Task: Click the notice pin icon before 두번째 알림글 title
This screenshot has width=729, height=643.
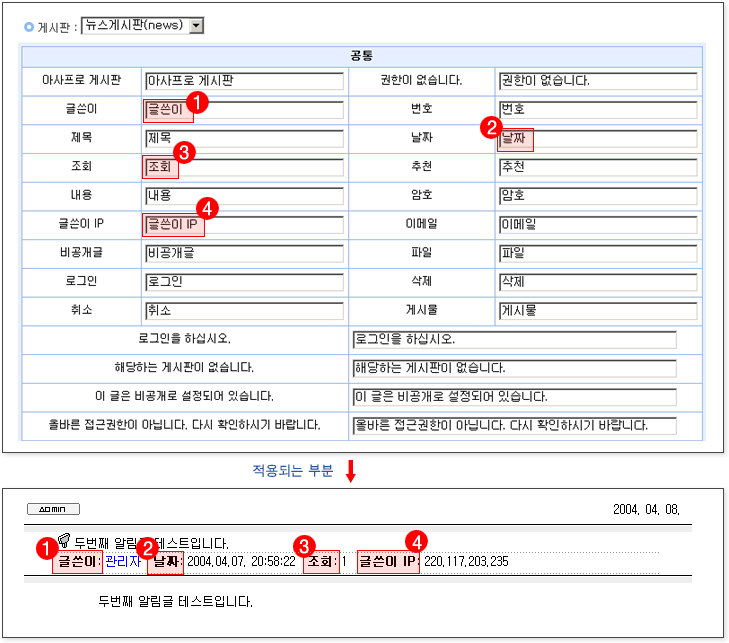Action: [x=63, y=541]
